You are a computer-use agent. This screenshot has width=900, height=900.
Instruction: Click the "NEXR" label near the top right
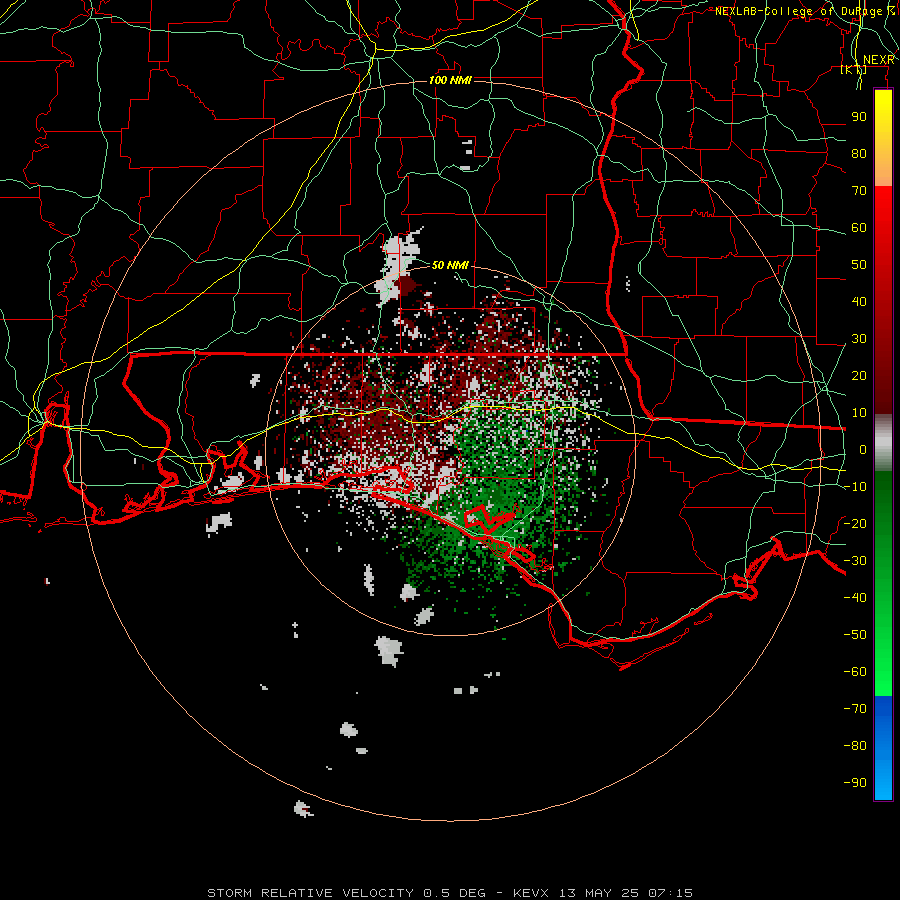tap(879, 60)
